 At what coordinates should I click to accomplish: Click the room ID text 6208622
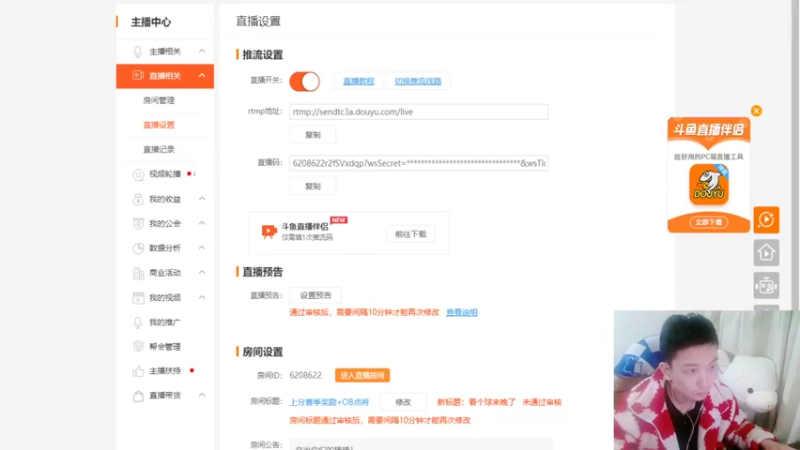click(x=305, y=376)
